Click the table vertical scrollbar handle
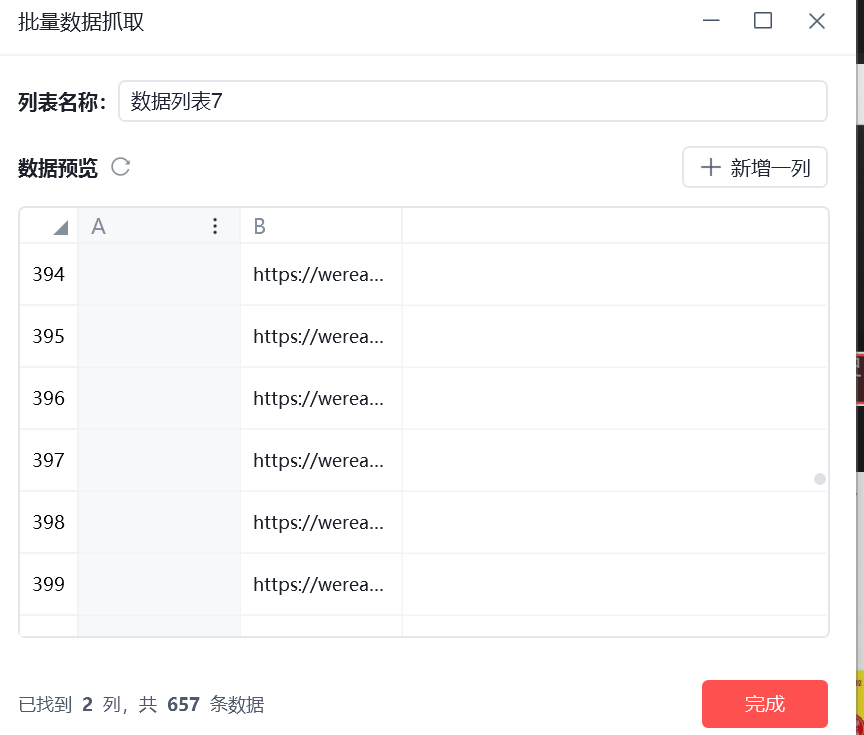The height and width of the screenshot is (735, 864). point(820,479)
